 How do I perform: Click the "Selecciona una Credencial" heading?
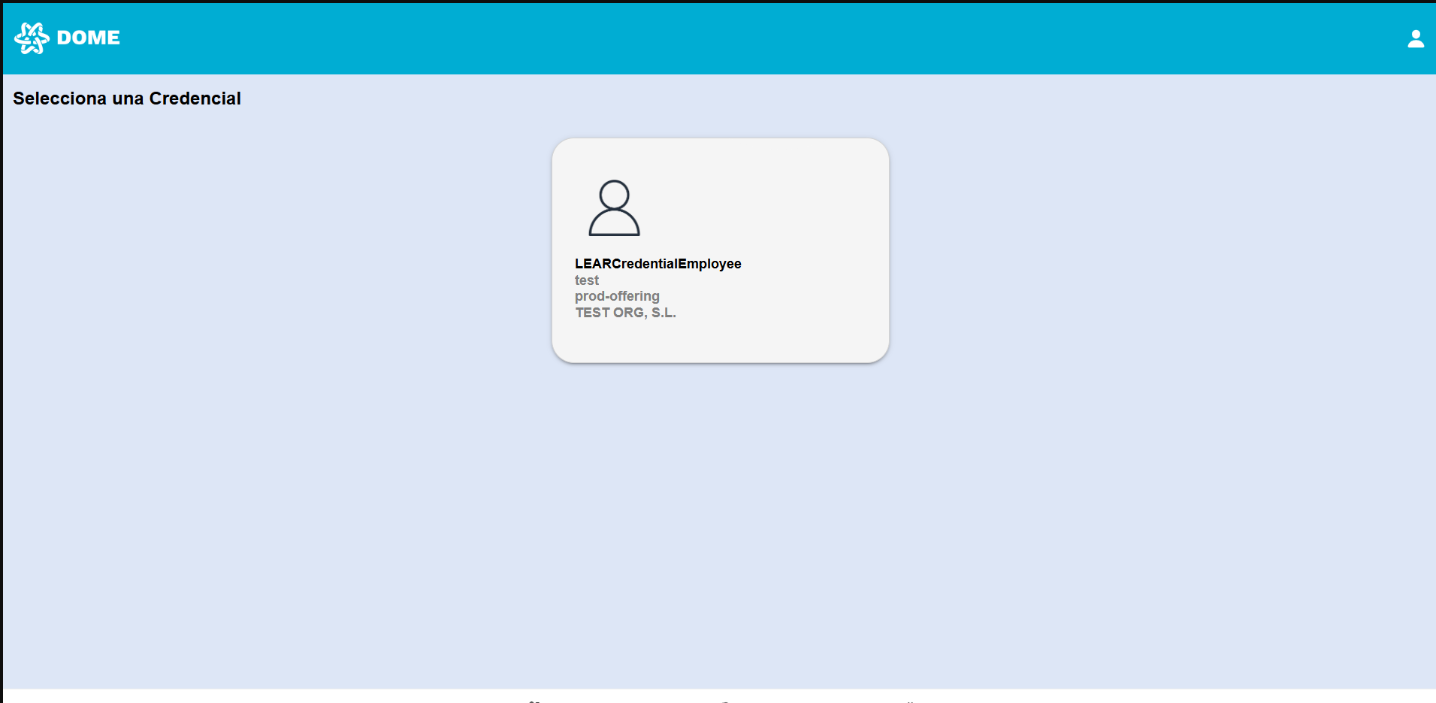[x=127, y=99]
